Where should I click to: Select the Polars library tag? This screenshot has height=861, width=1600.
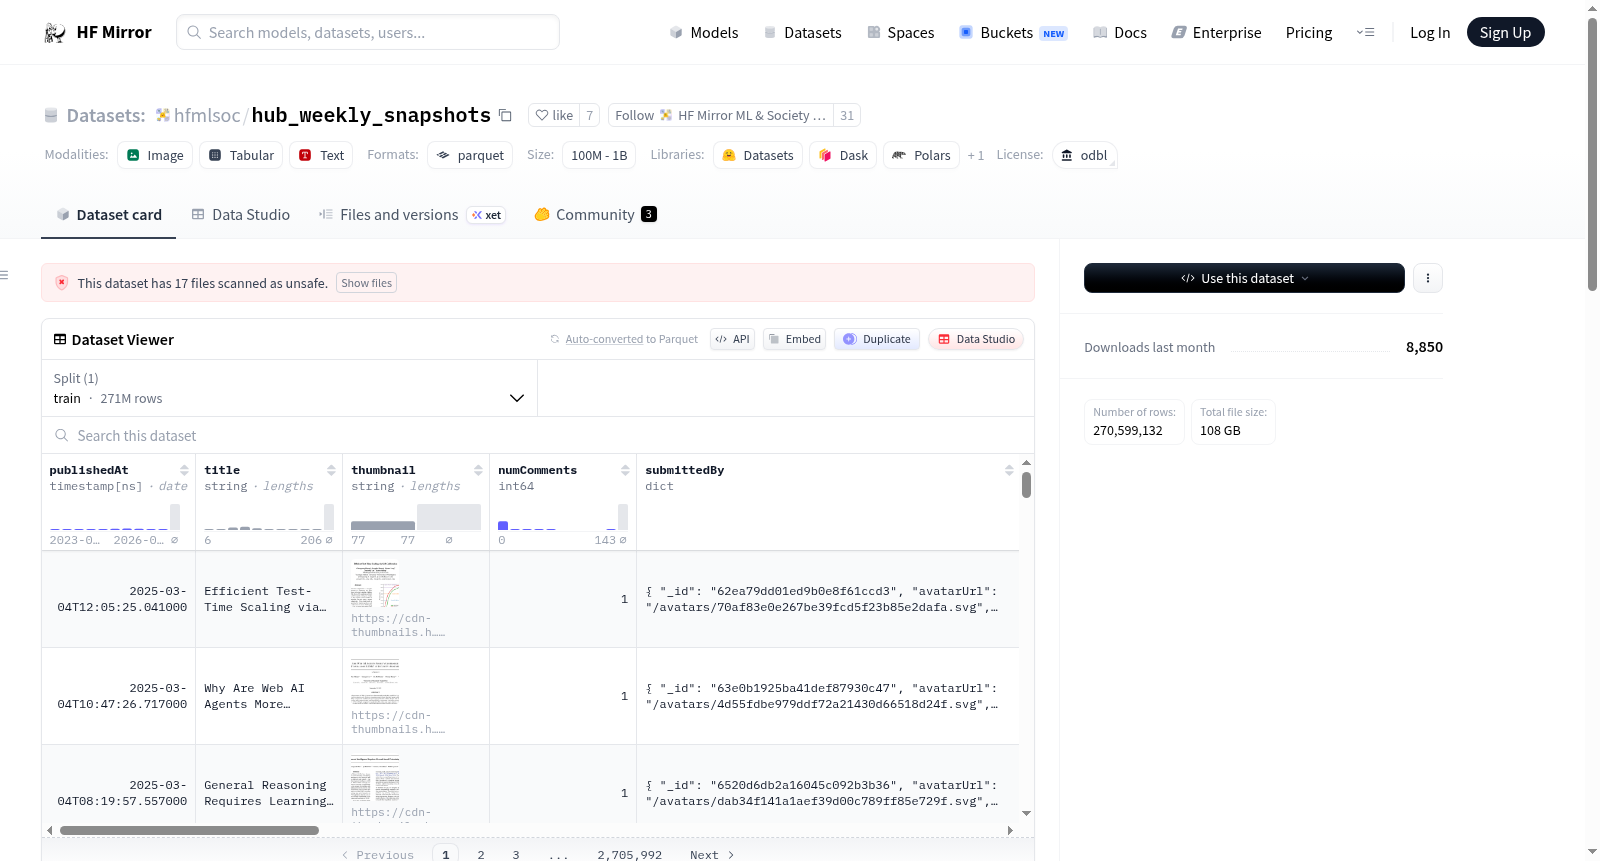[x=921, y=155]
